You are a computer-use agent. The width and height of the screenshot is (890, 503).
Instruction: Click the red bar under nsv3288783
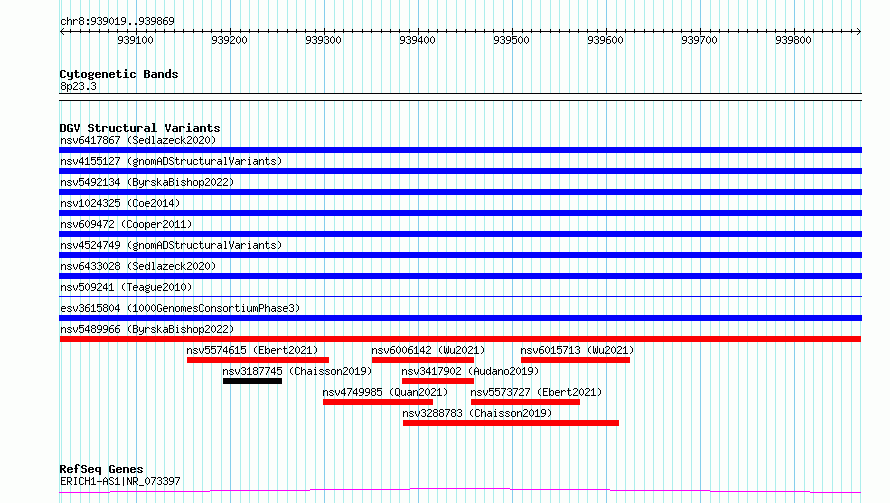tap(511, 423)
